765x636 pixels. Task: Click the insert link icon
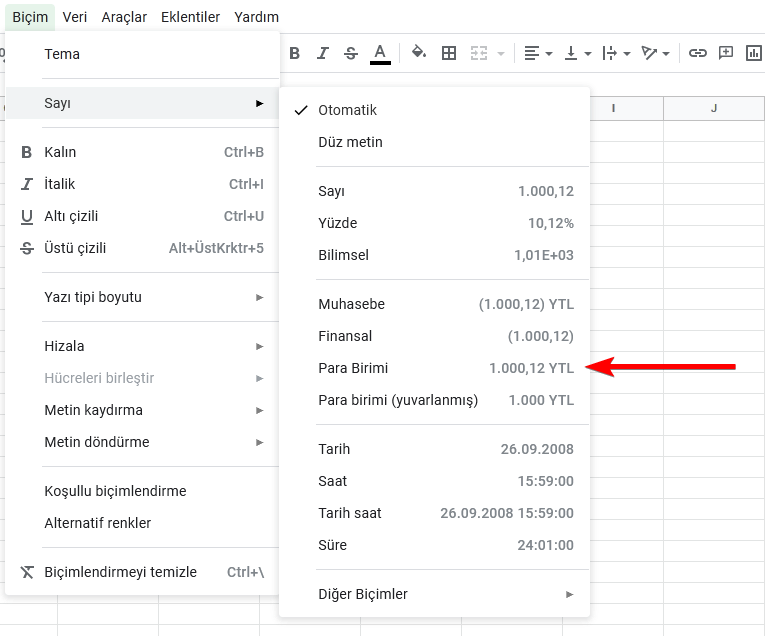(x=698, y=53)
